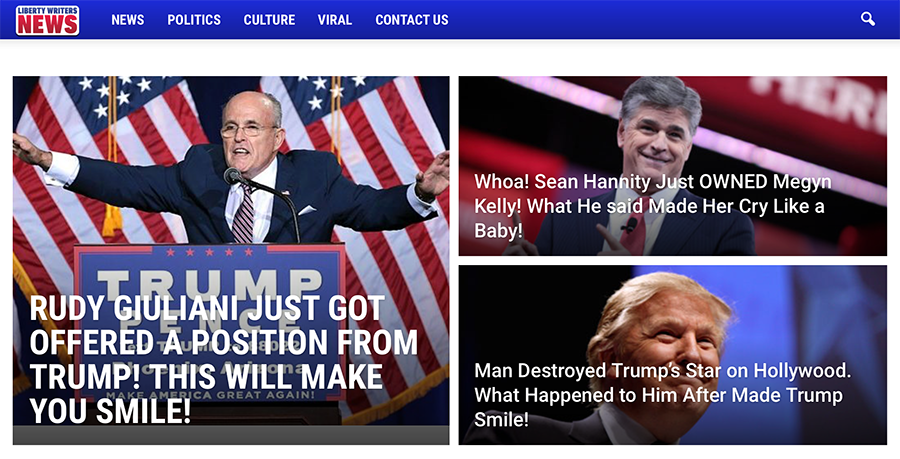
Task: Visit the VIRAL section
Action: pyautogui.click(x=335, y=20)
